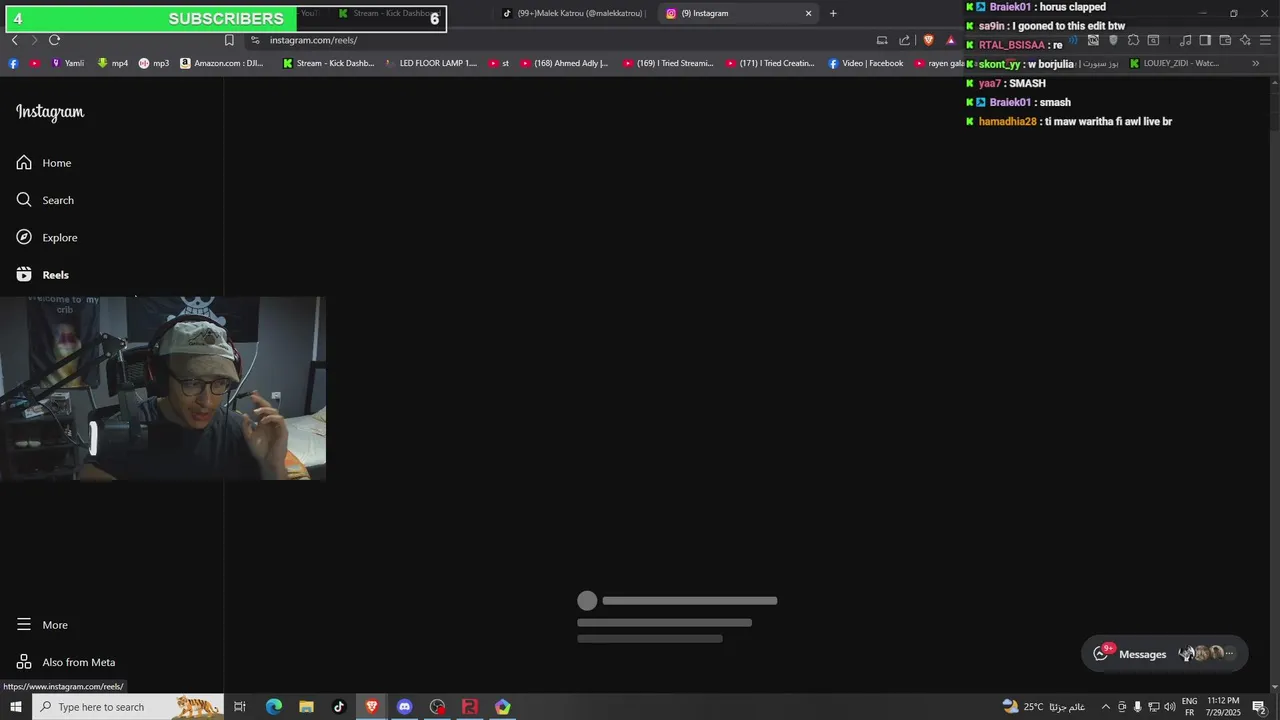The image size is (1280, 720).
Task: Open the site settings icon beside URL
Action: pyautogui.click(x=255, y=40)
